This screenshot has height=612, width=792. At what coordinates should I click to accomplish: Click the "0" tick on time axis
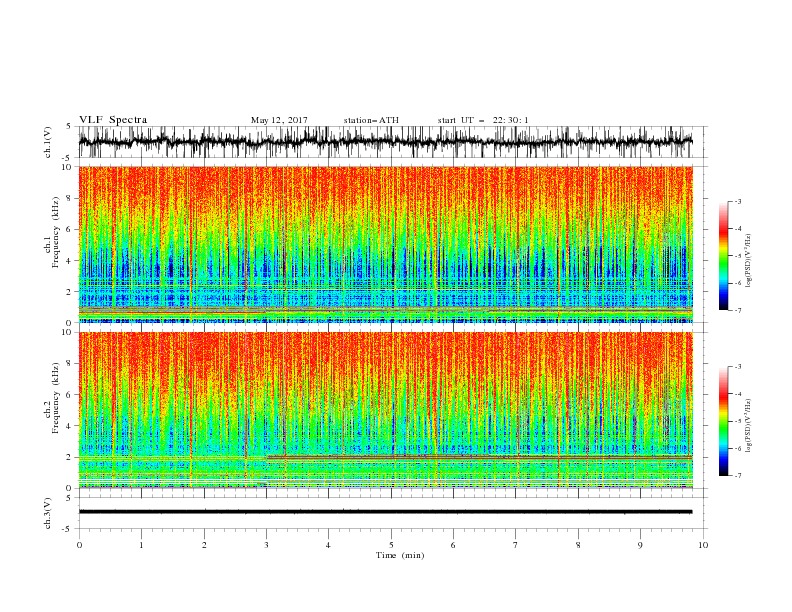pyautogui.click(x=79, y=545)
